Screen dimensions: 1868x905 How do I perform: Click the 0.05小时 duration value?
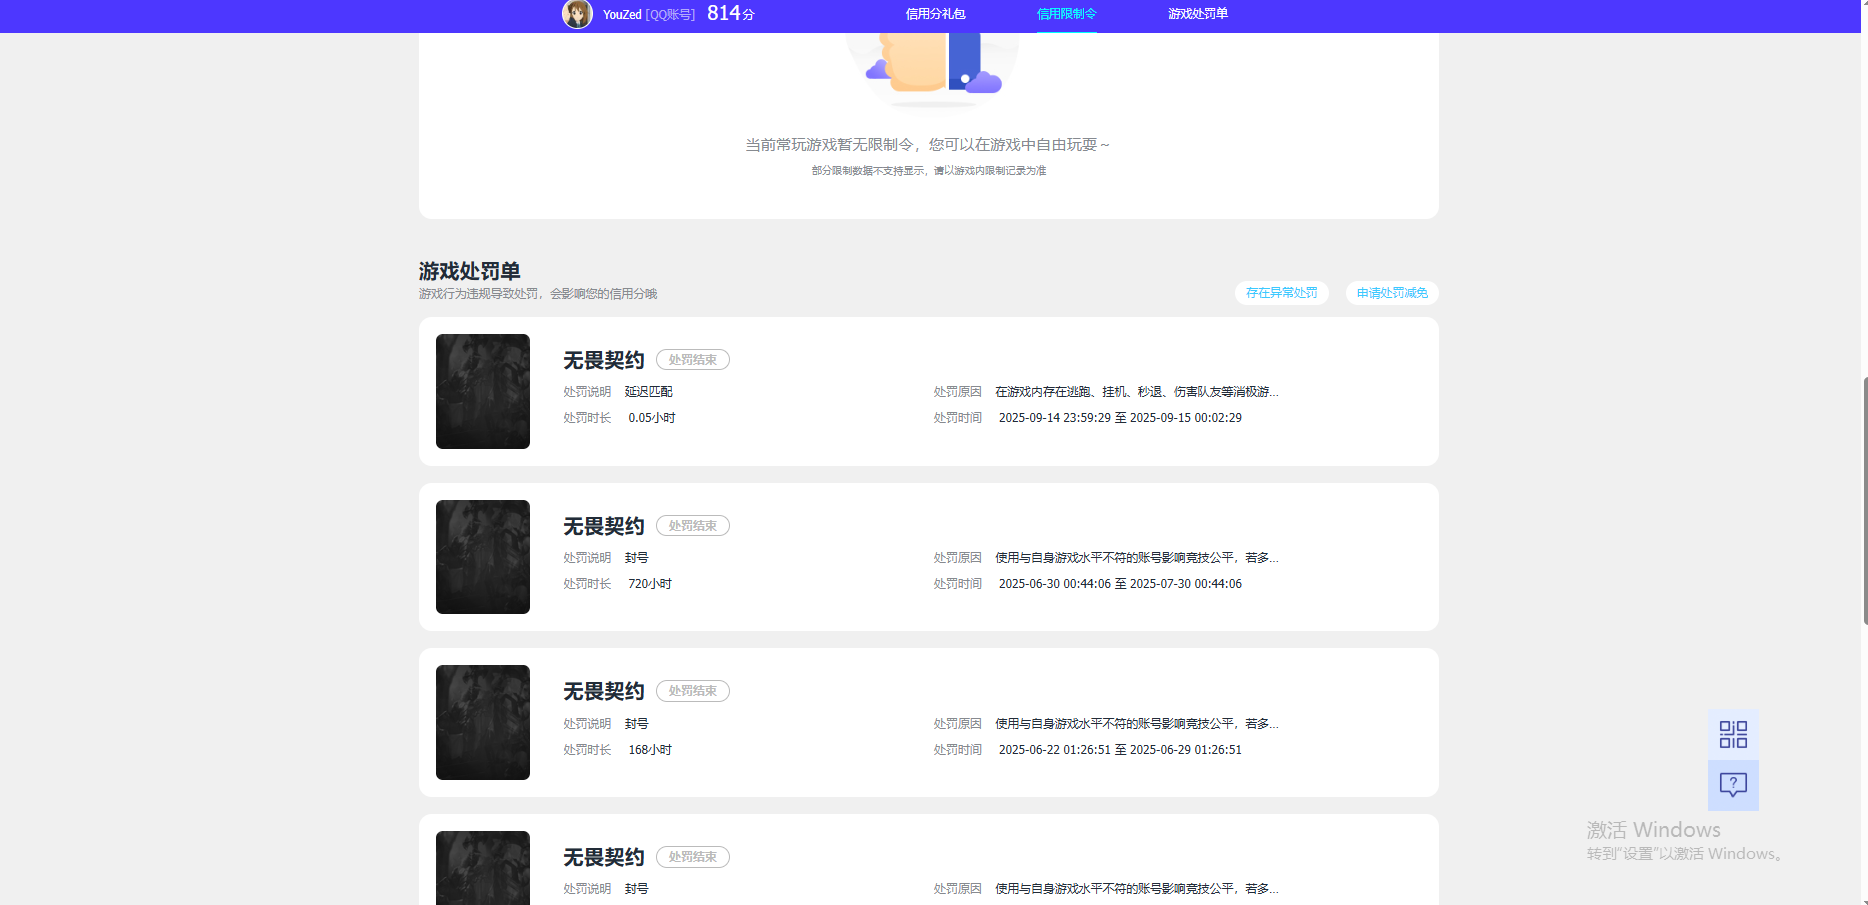point(652,418)
